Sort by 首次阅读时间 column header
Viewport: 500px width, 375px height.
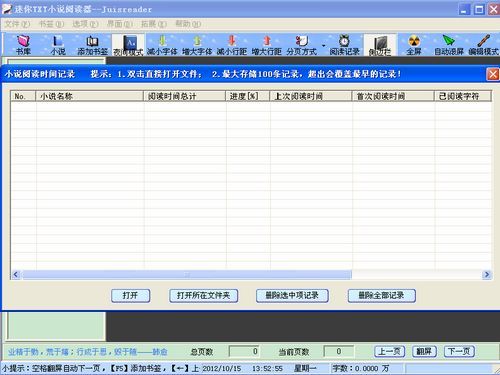click(393, 96)
